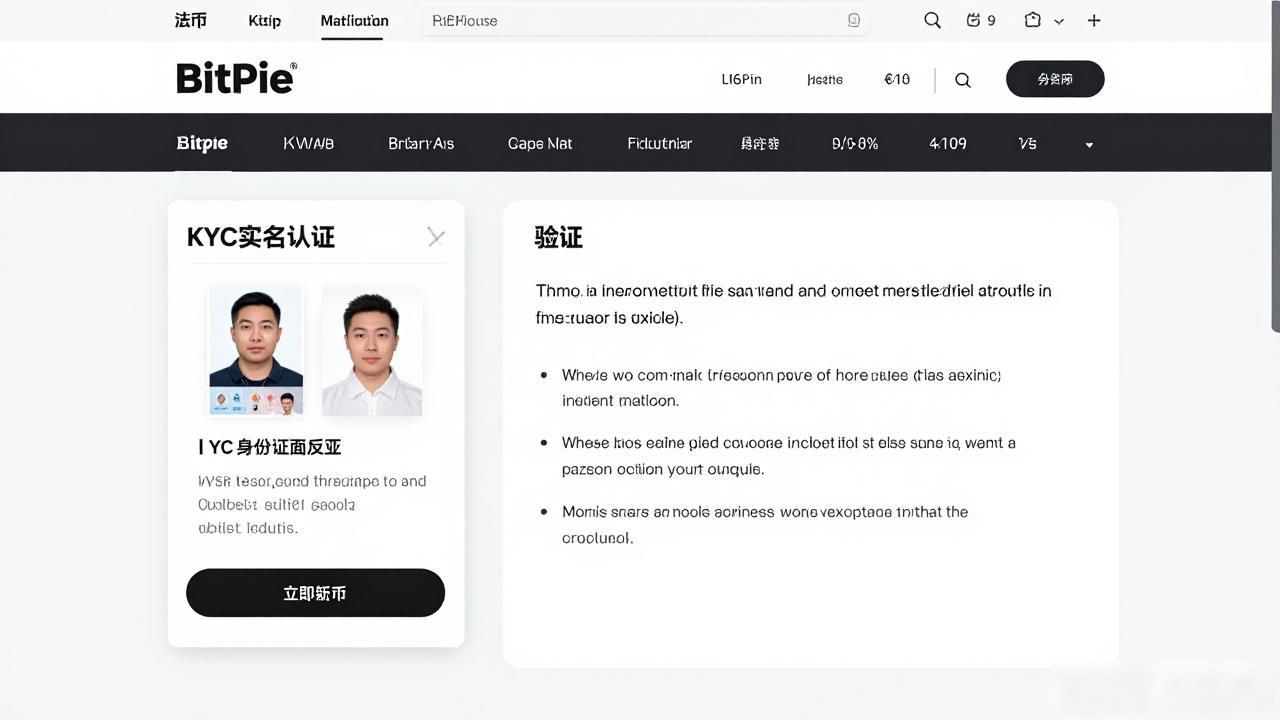Click the search icon beside €10
This screenshot has width=1280, height=720.
click(x=963, y=80)
